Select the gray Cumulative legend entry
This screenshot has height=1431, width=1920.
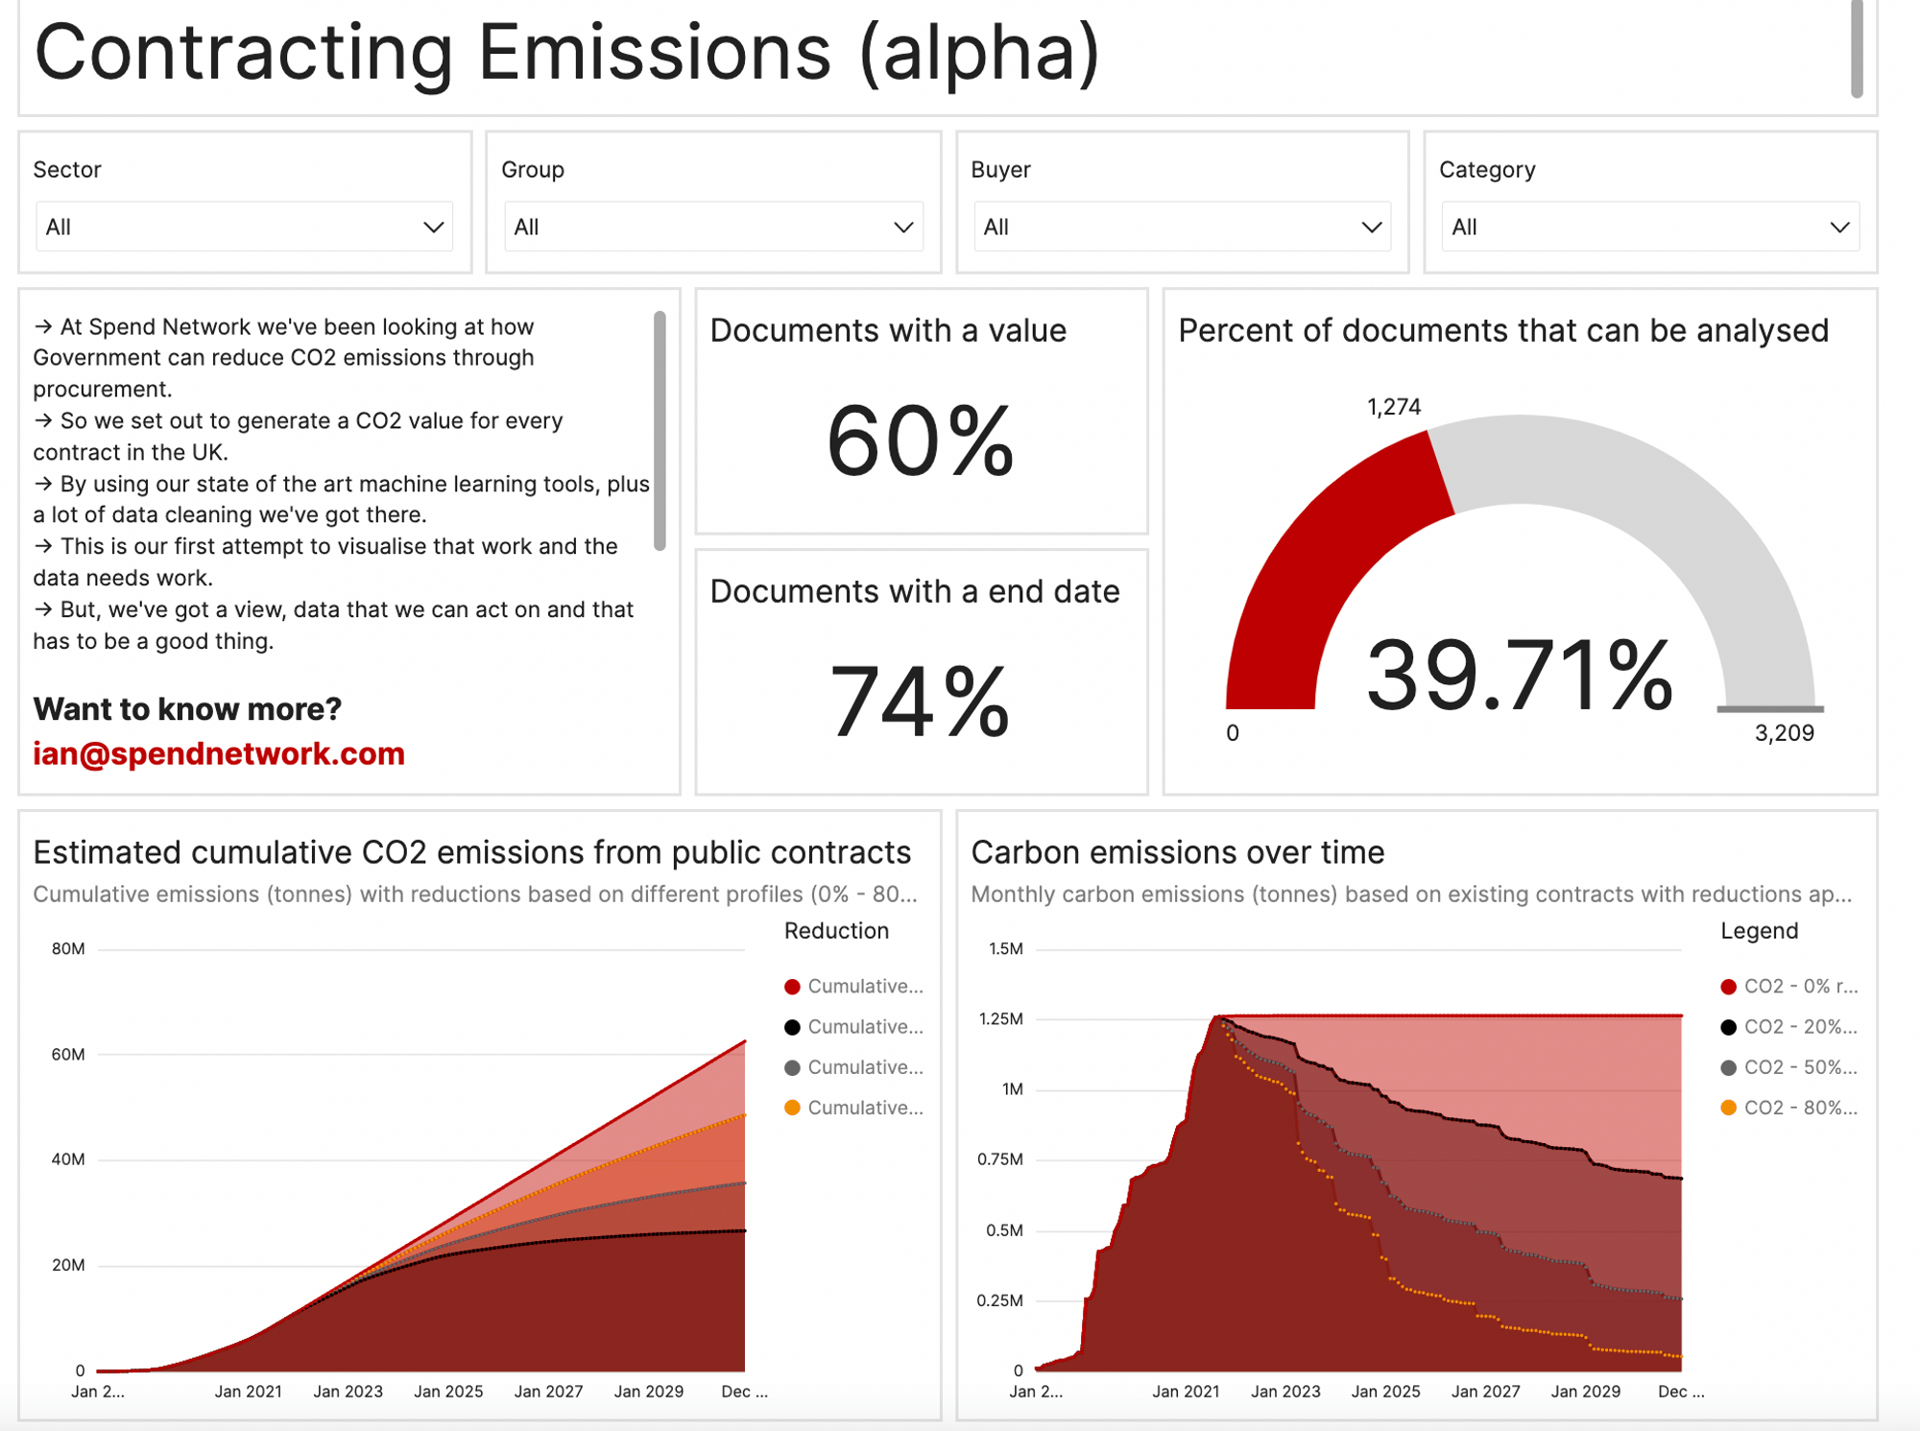854,1068
